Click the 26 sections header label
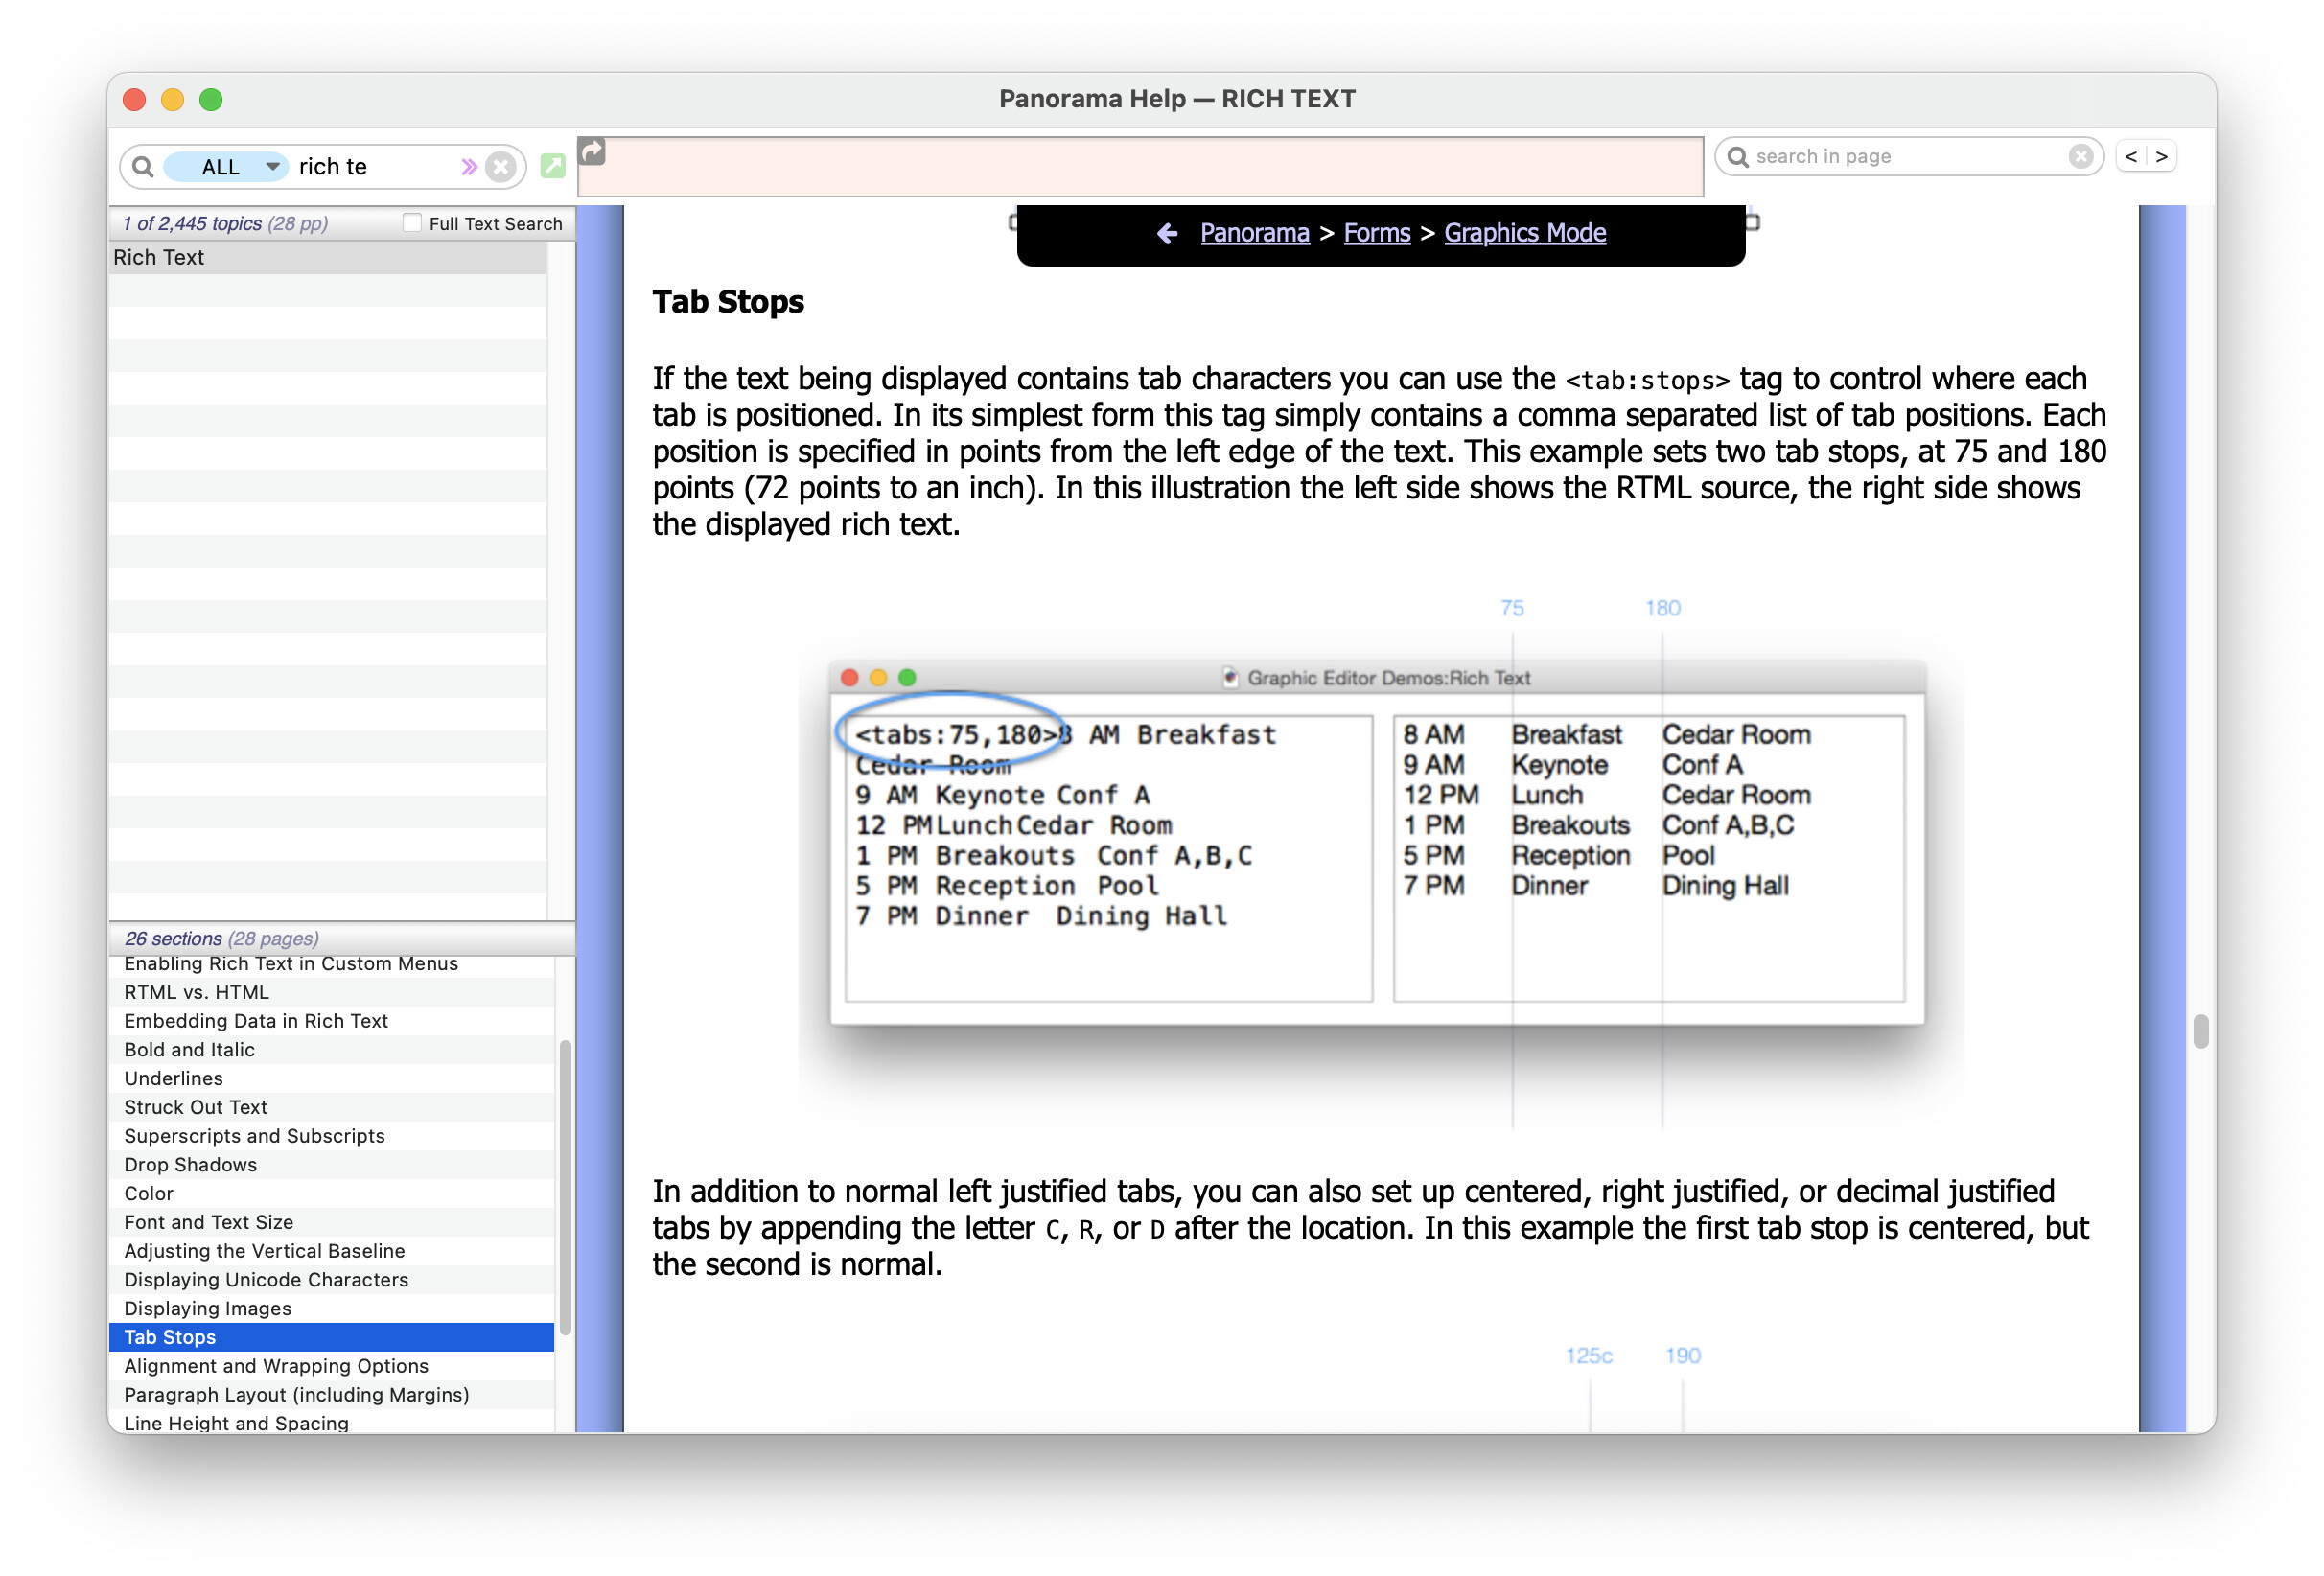The image size is (2324, 1576). (221, 938)
